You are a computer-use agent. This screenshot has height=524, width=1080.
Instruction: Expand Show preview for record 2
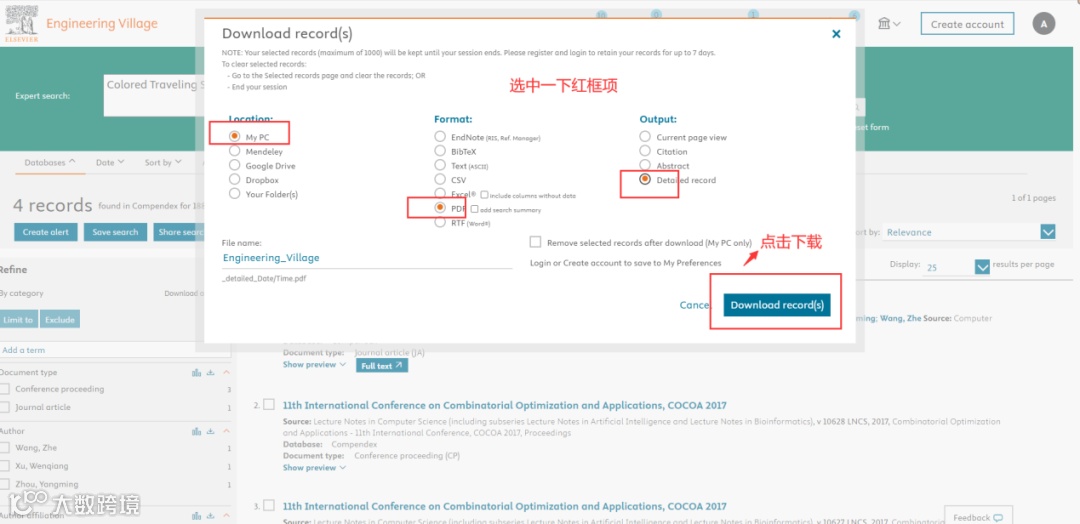click(314, 468)
